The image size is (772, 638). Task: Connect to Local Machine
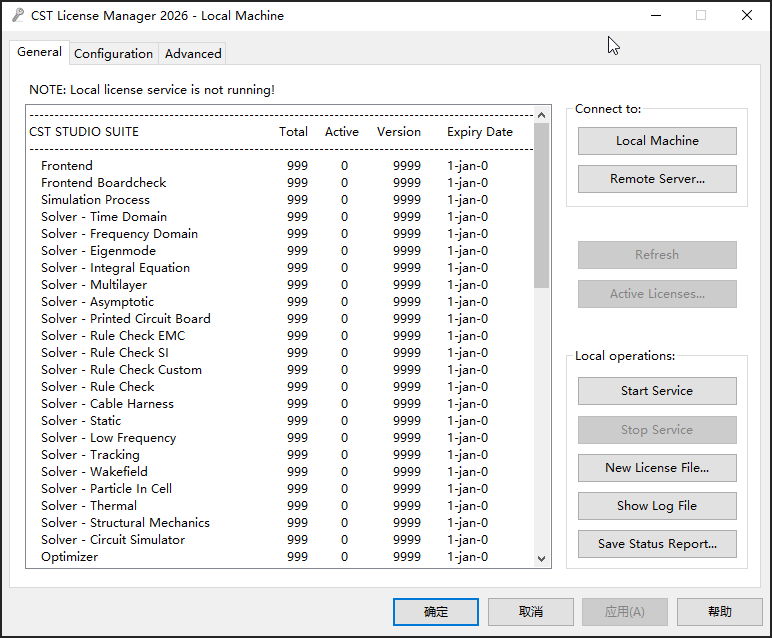click(x=657, y=141)
